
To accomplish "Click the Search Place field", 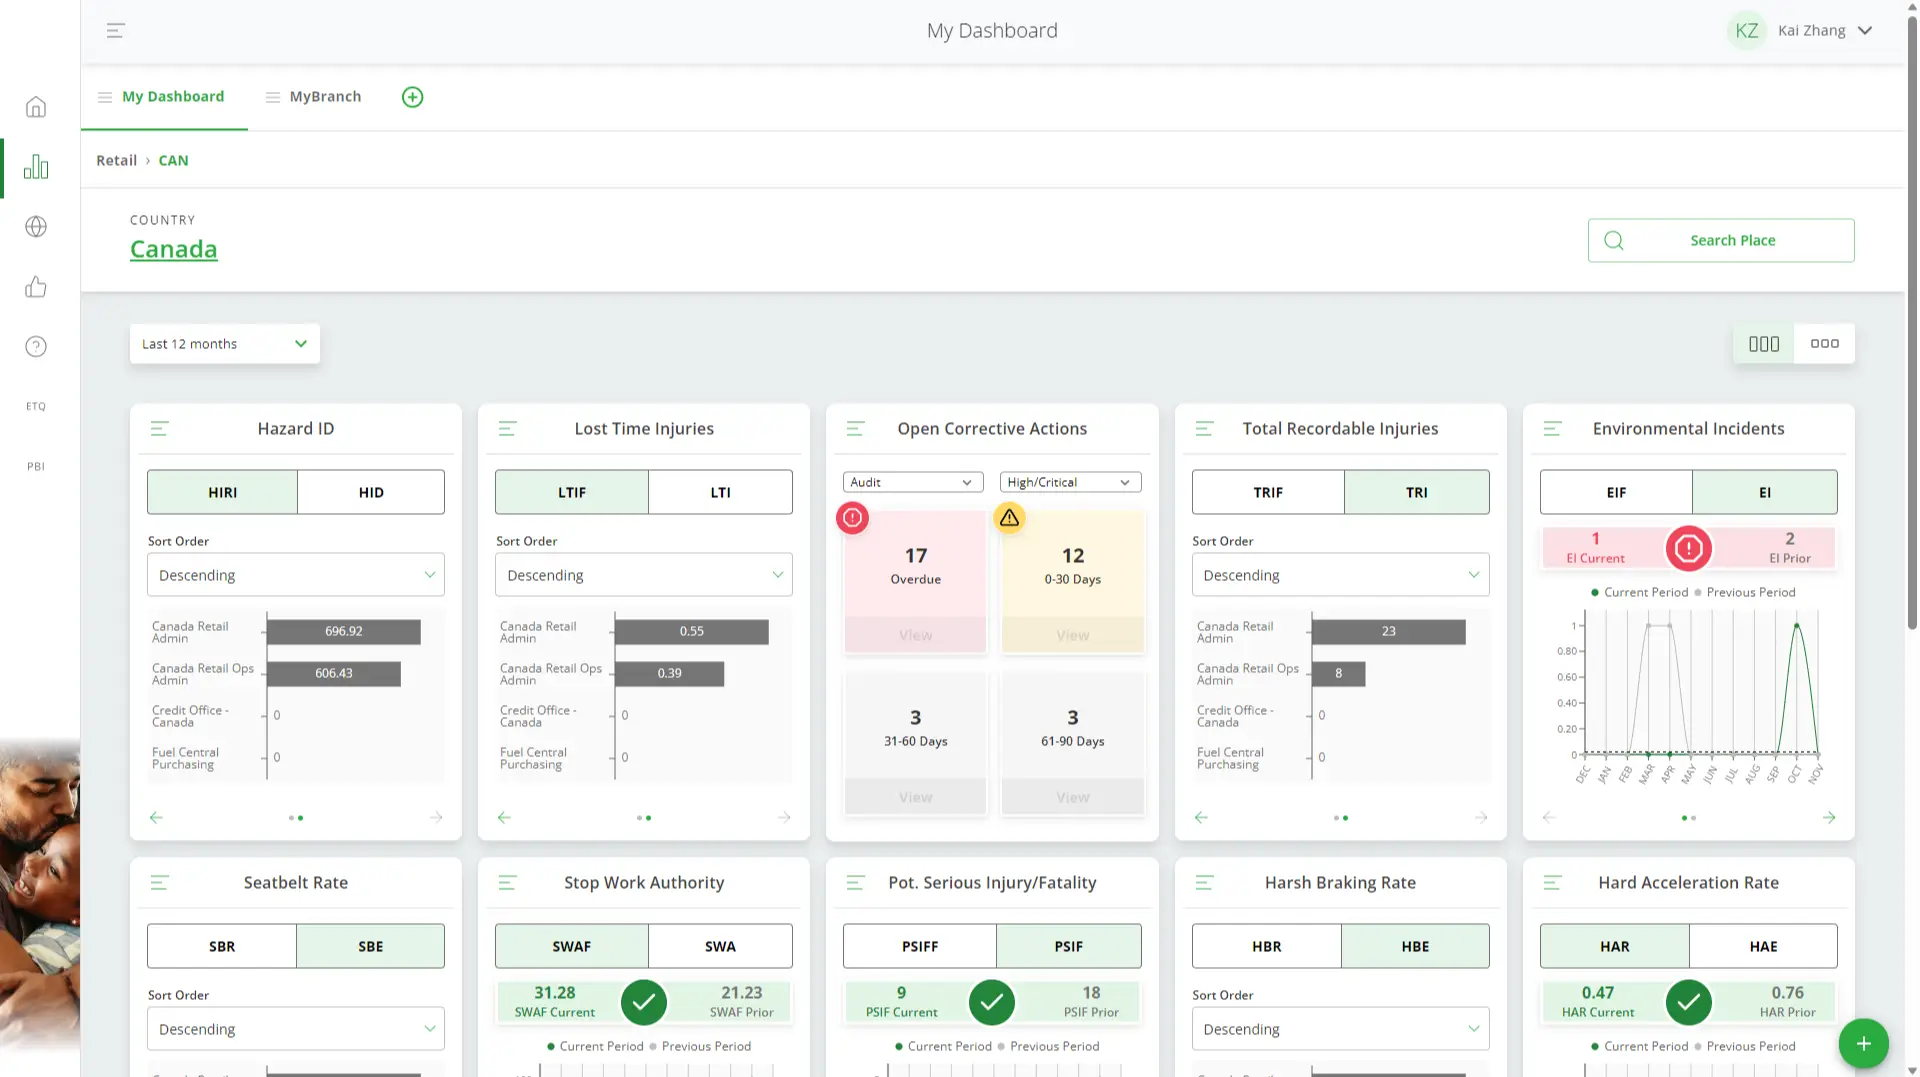I will click(1720, 240).
